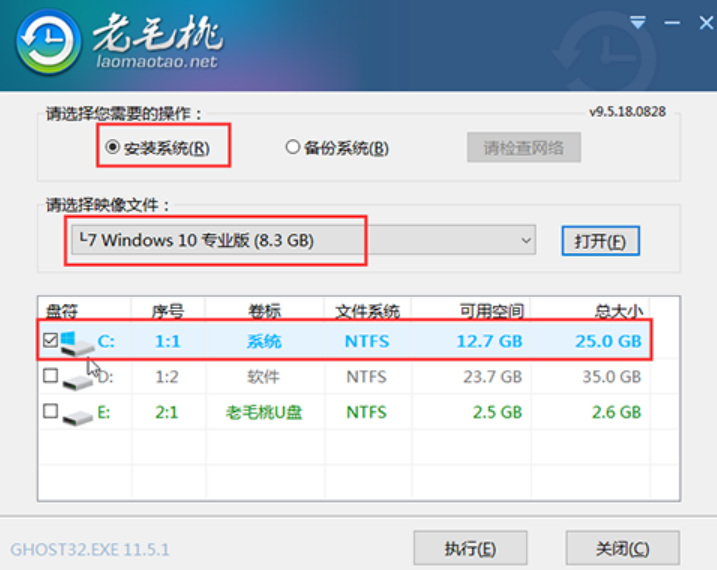The image size is (717, 570).
Task: Sort by the 文件系统 column header
Action: (x=367, y=311)
